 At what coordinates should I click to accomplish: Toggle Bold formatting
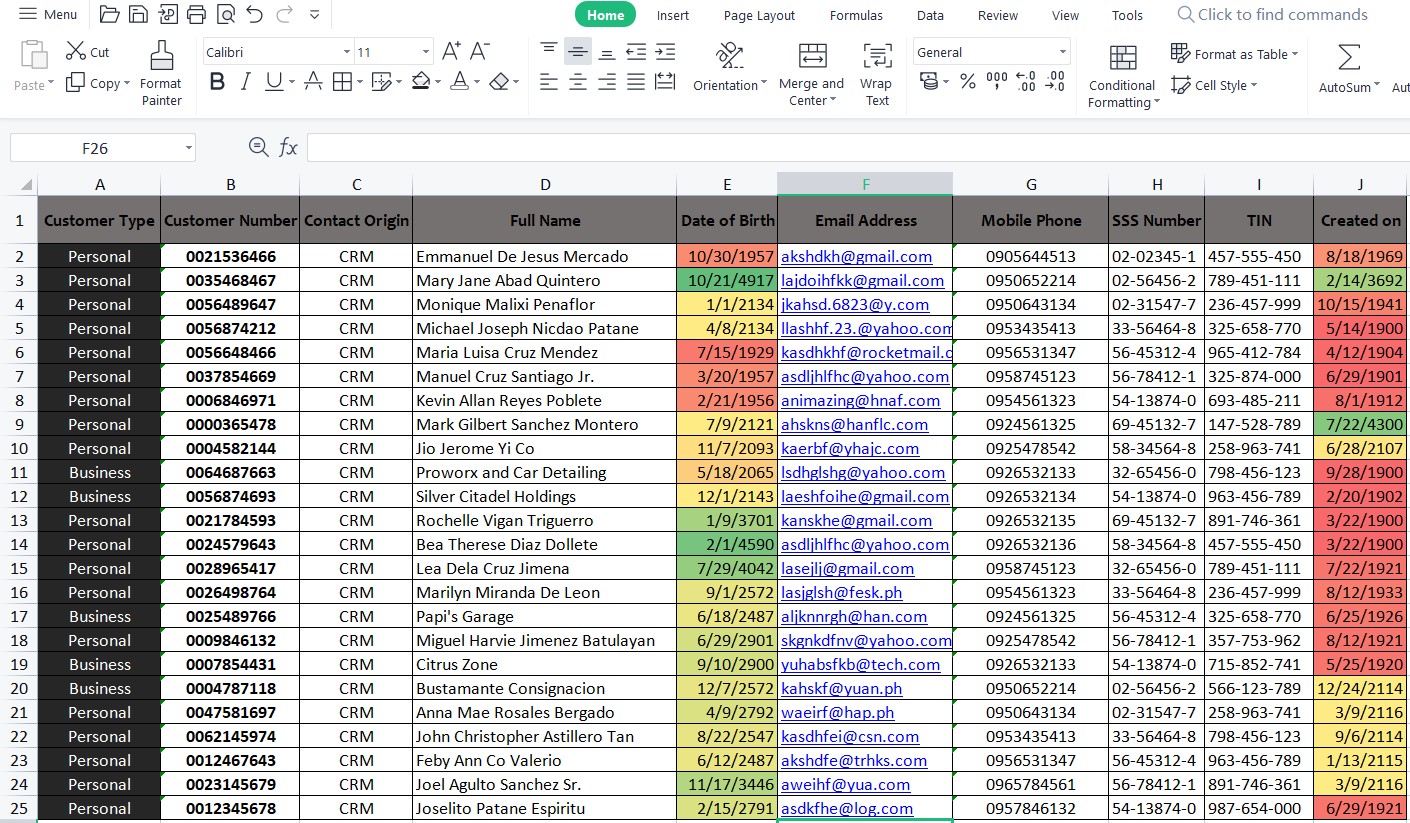[217, 82]
